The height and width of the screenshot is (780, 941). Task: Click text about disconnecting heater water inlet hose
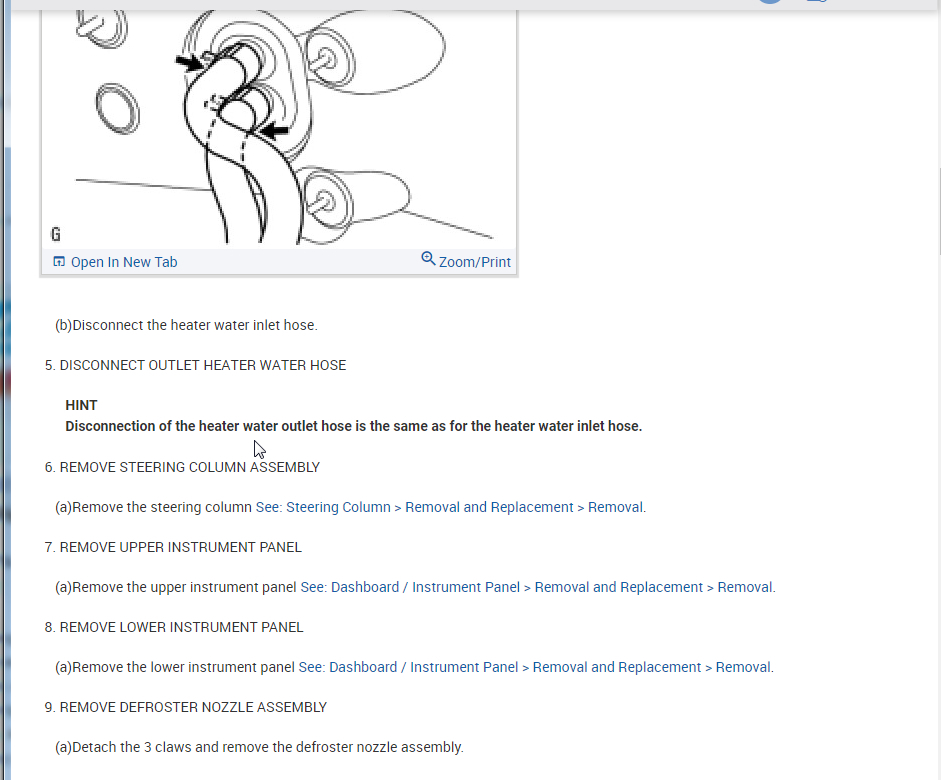pos(187,325)
